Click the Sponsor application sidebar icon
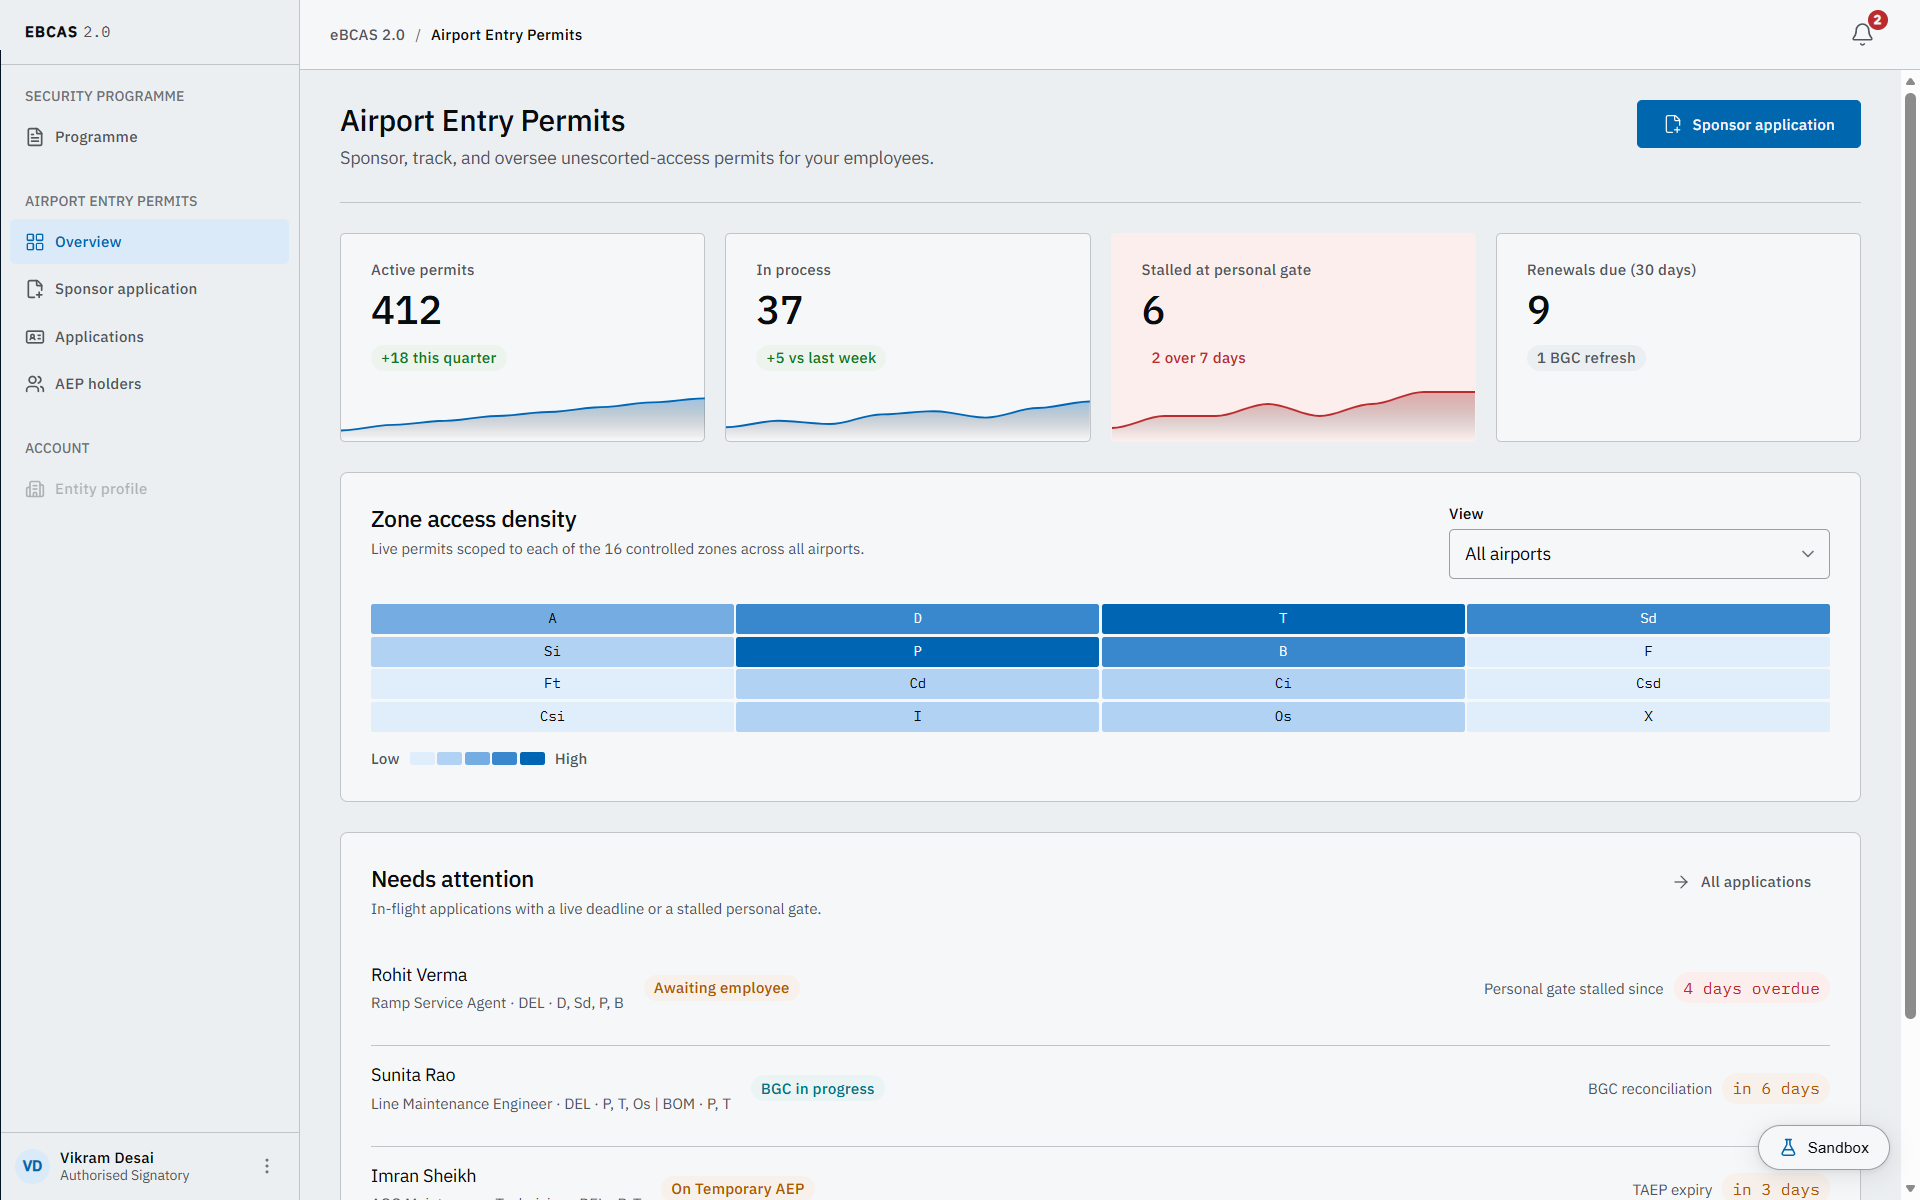This screenshot has height=1200, width=1920. 35,289
